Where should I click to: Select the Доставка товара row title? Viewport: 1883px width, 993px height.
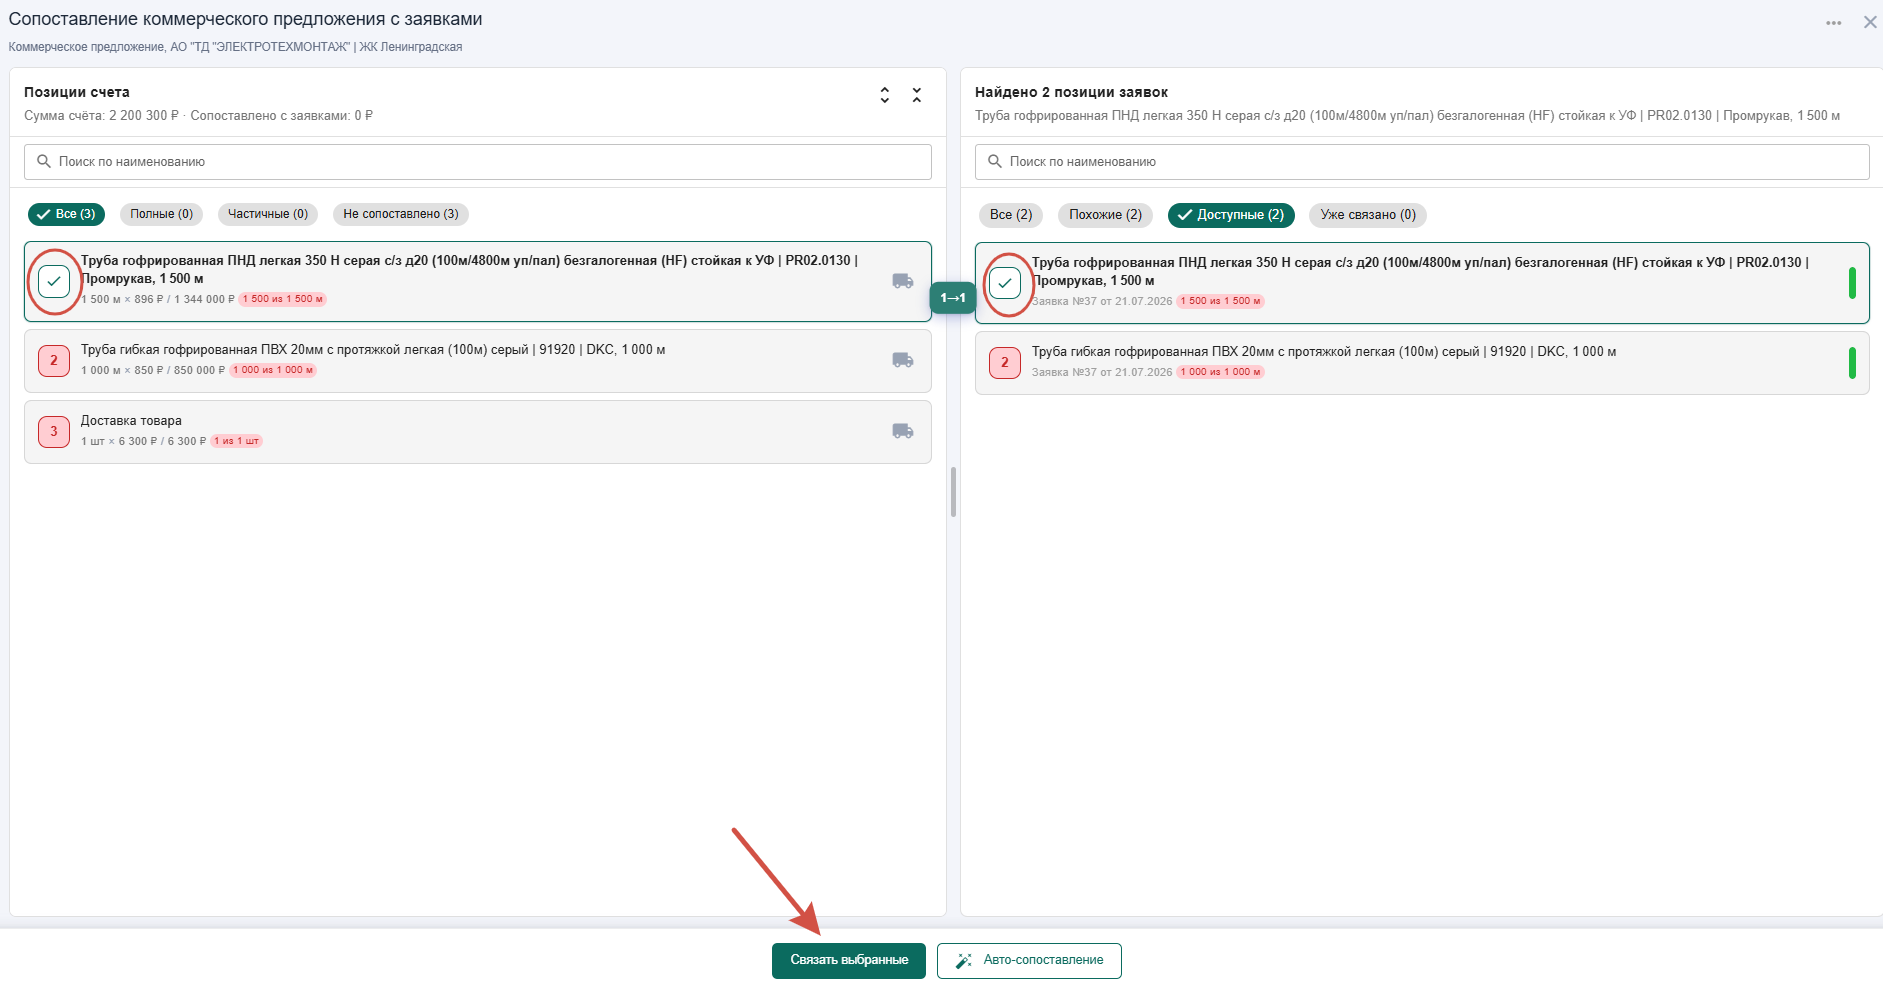click(x=131, y=421)
